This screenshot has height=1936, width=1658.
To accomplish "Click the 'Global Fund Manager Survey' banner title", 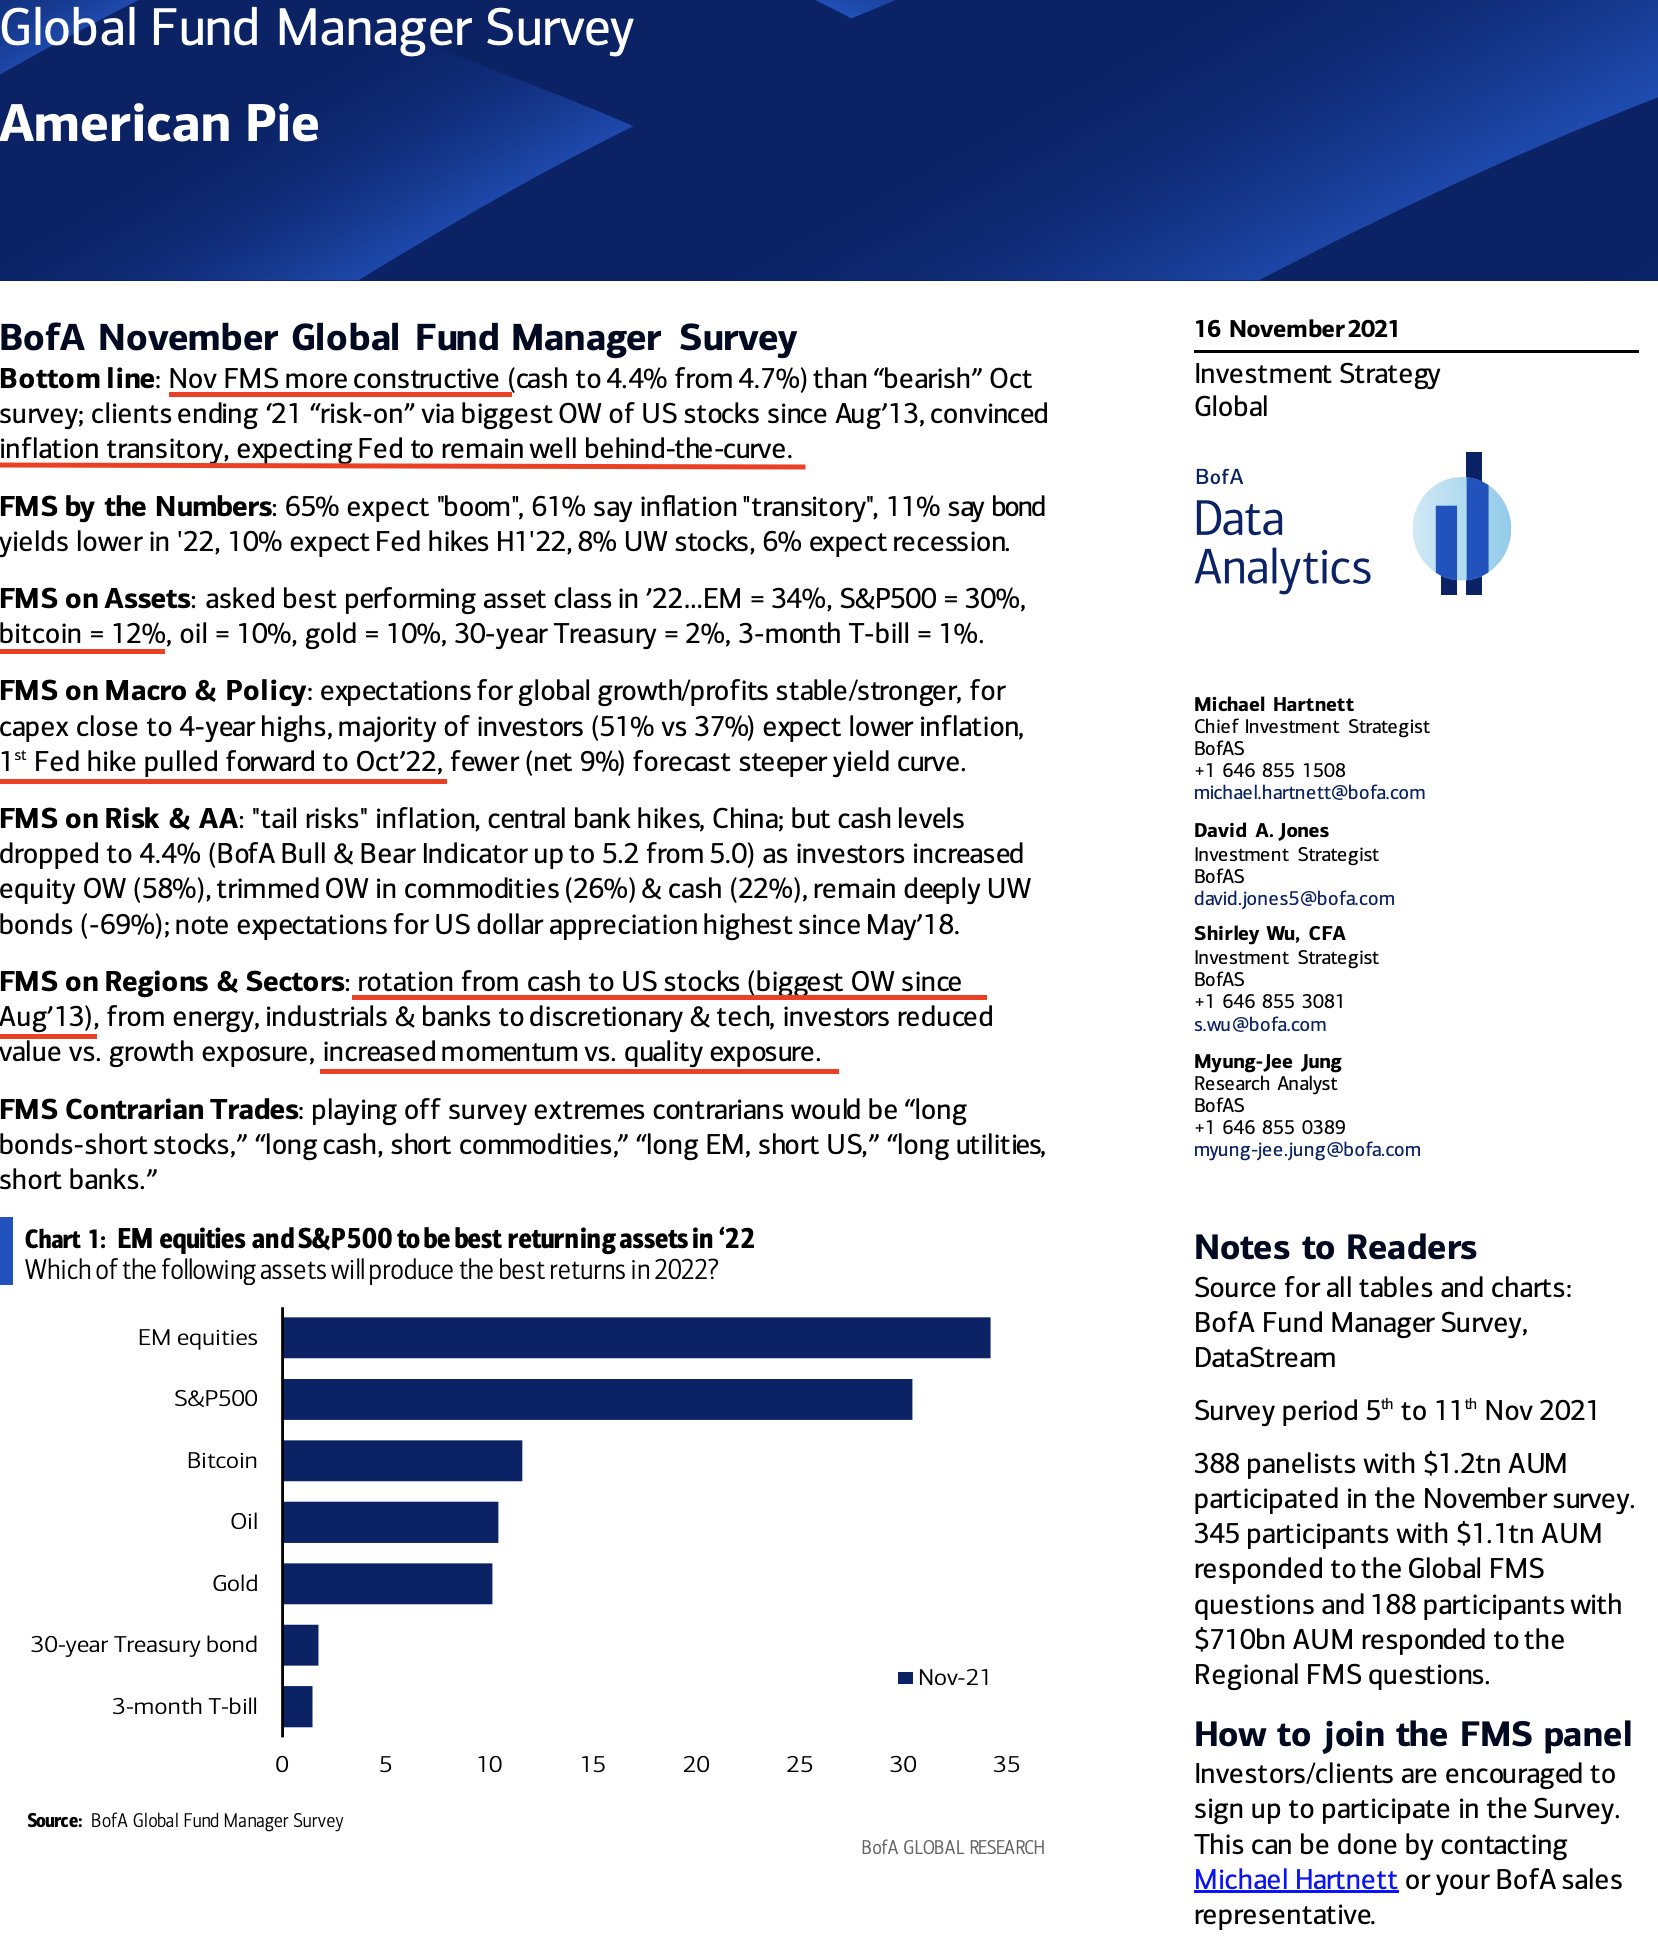I will (317, 28).
